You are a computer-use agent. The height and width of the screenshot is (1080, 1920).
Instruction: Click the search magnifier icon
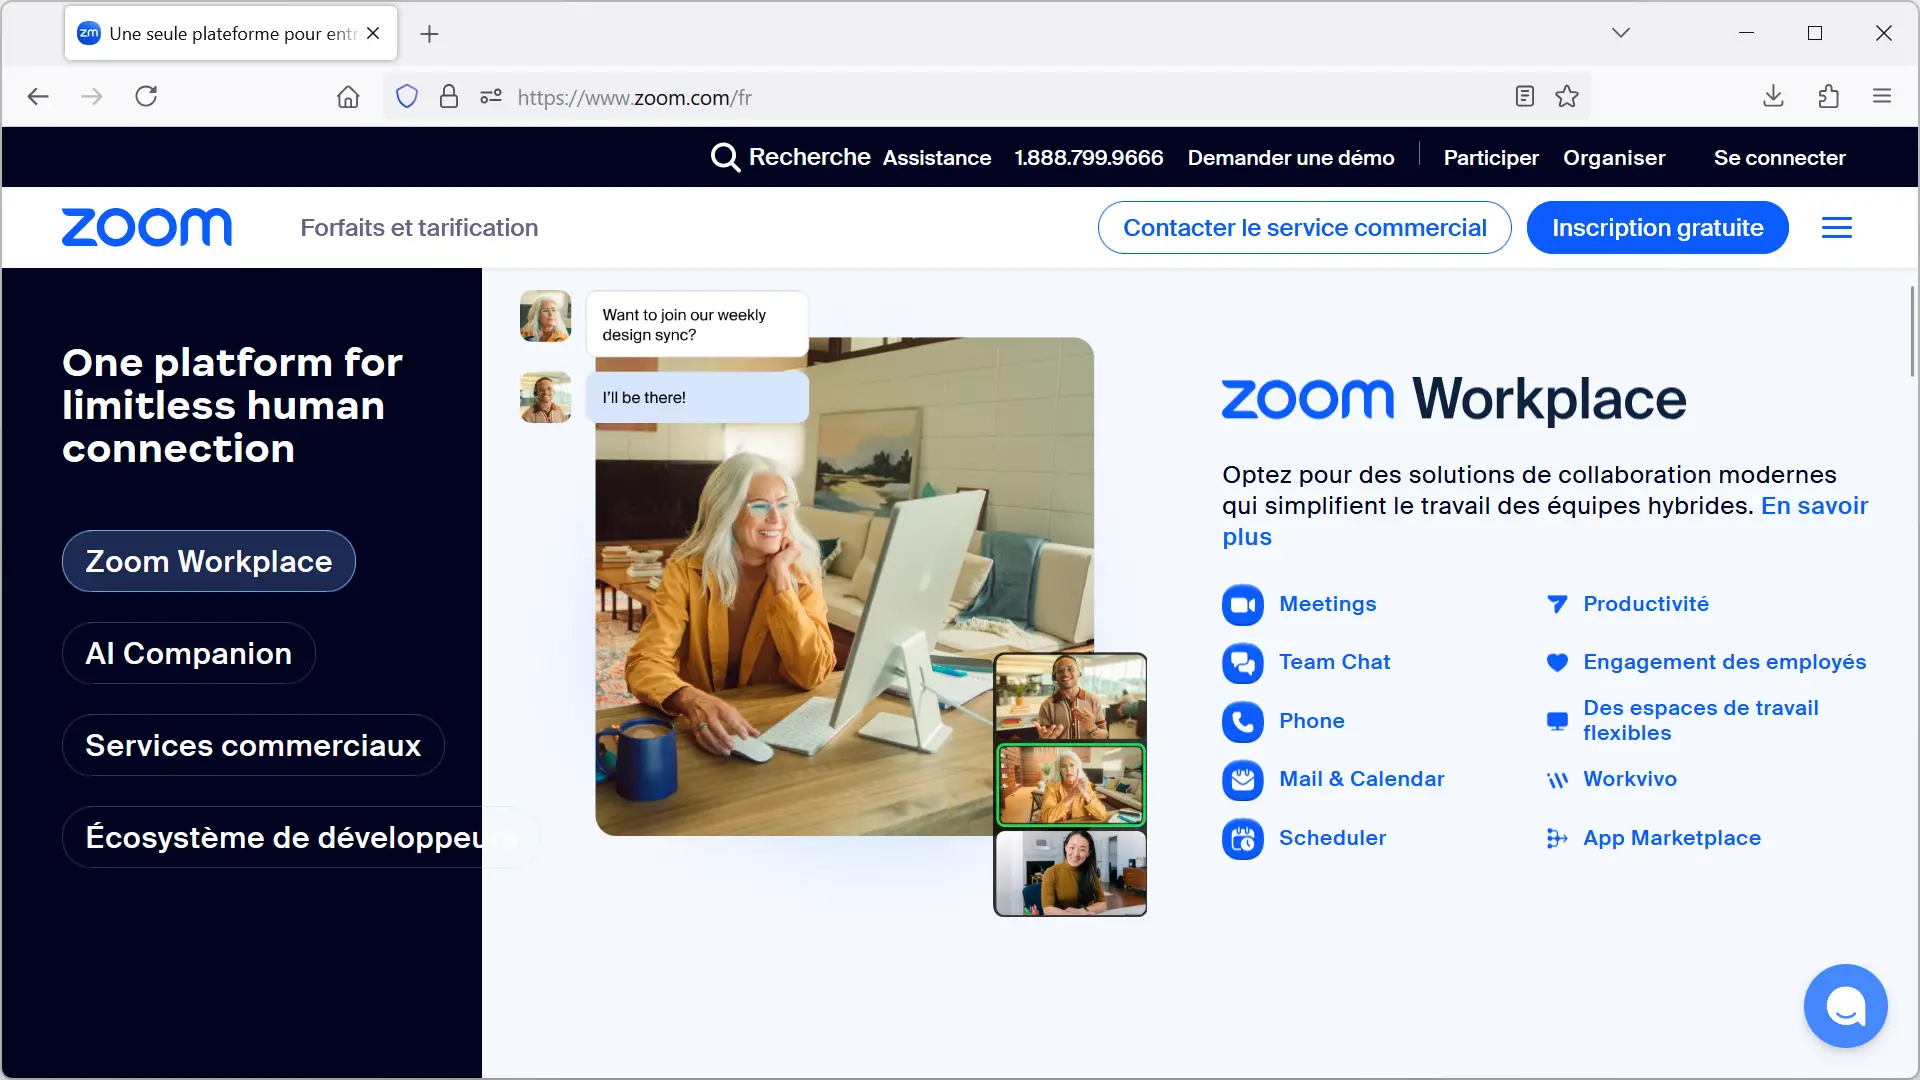pyautogui.click(x=725, y=158)
